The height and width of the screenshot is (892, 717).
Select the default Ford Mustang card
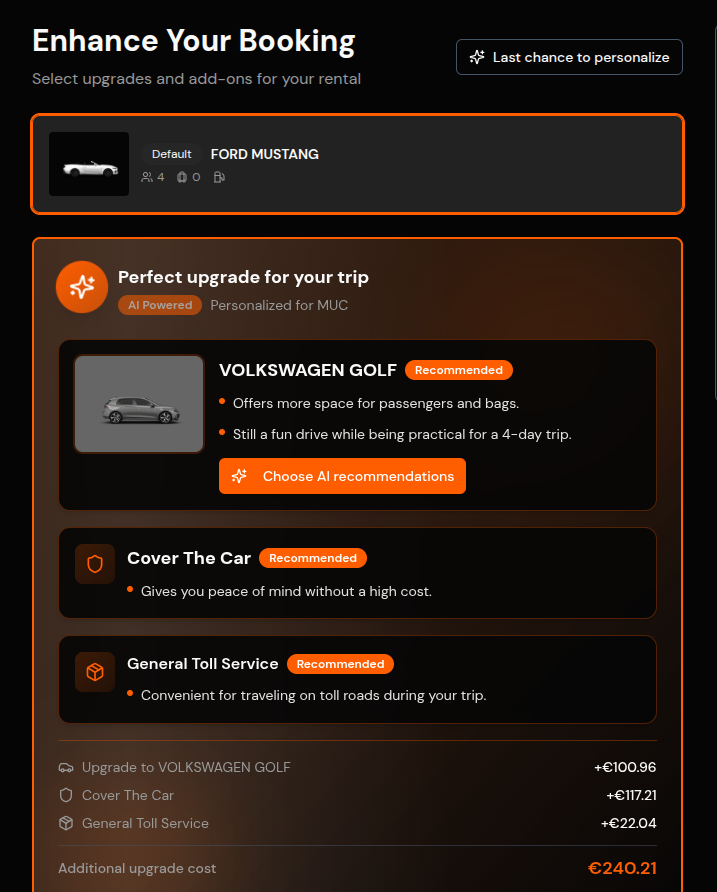(357, 164)
